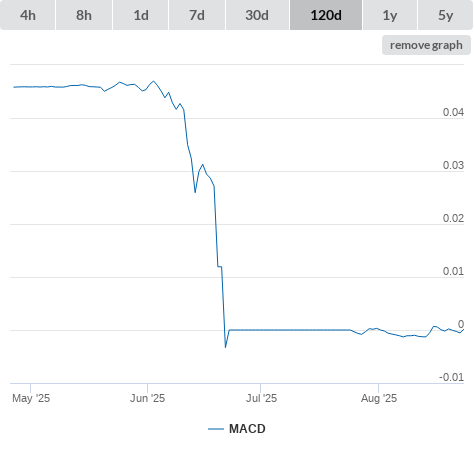Click the Aug '25 axis label
The width and height of the screenshot is (474, 455).
click(379, 398)
